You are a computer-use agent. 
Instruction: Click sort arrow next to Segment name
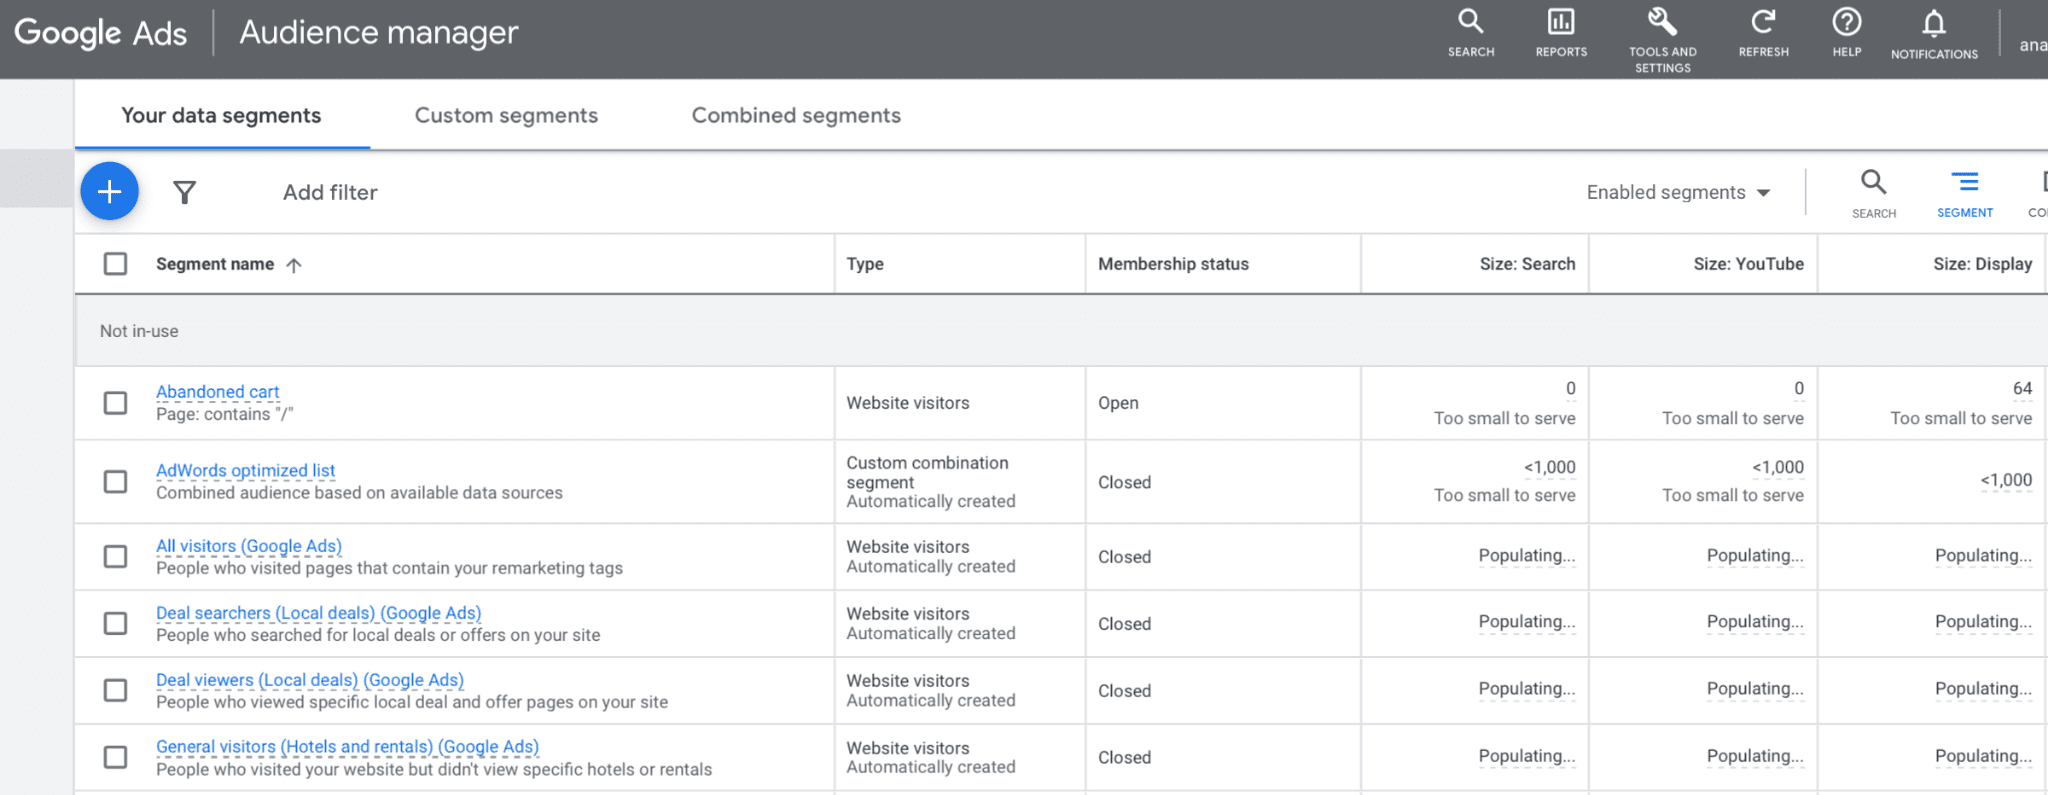(293, 265)
